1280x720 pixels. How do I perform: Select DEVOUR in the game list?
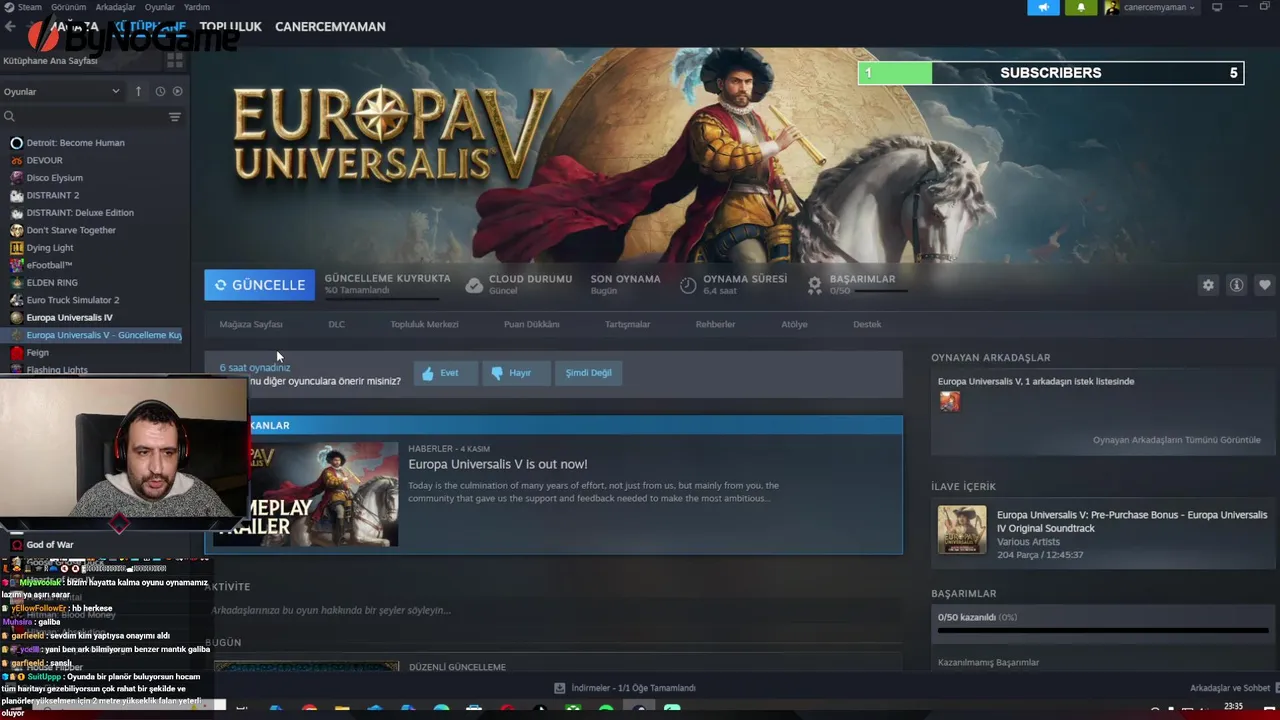point(44,160)
